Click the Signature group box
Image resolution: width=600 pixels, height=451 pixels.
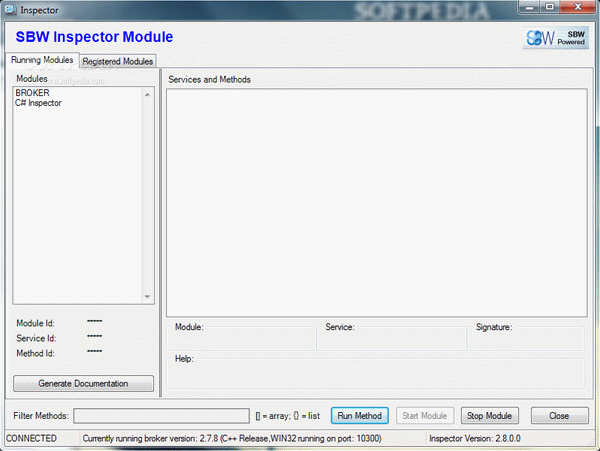[x=526, y=337]
